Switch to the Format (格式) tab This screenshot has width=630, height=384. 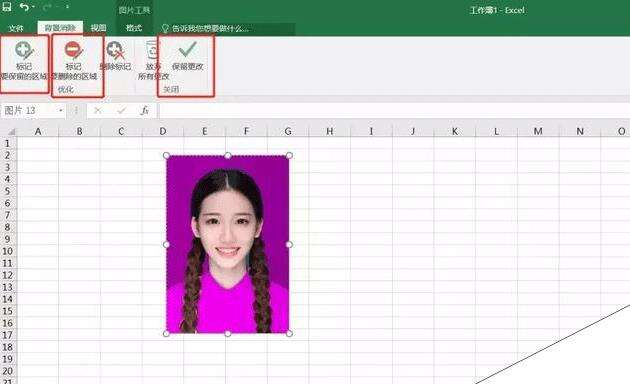134,28
